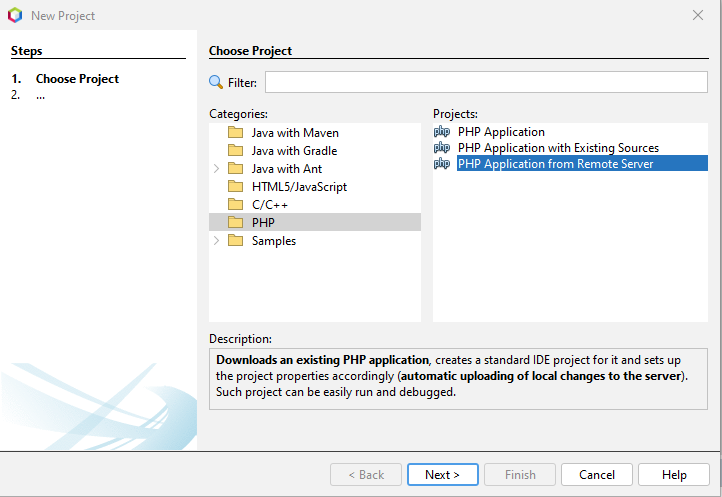The height and width of the screenshot is (497, 722).
Task: Expand the Samples category node
Action: tap(216, 241)
